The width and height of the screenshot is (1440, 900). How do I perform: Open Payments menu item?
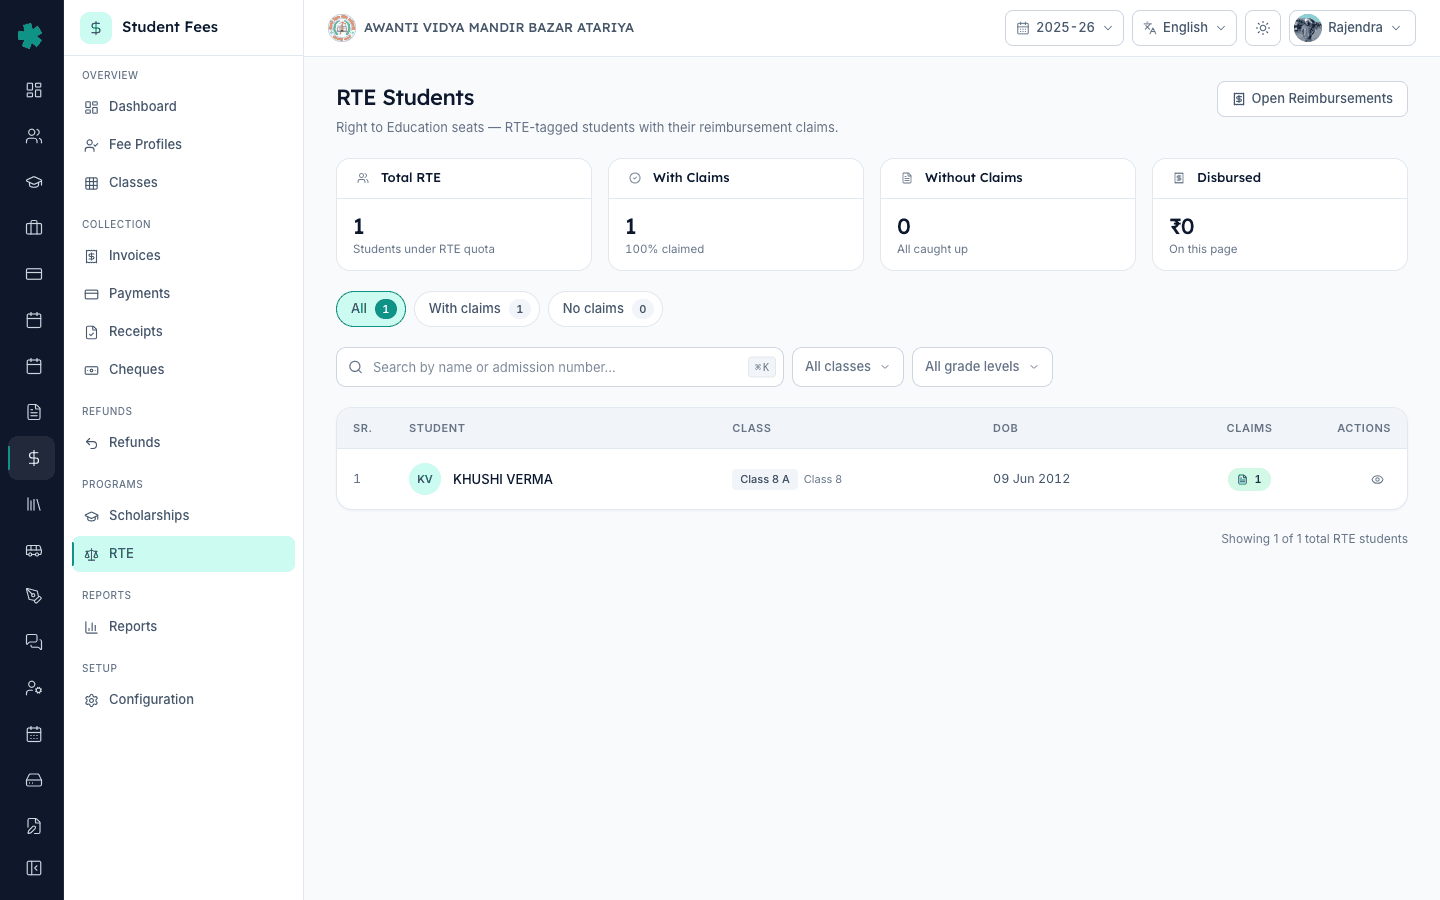pos(183,294)
